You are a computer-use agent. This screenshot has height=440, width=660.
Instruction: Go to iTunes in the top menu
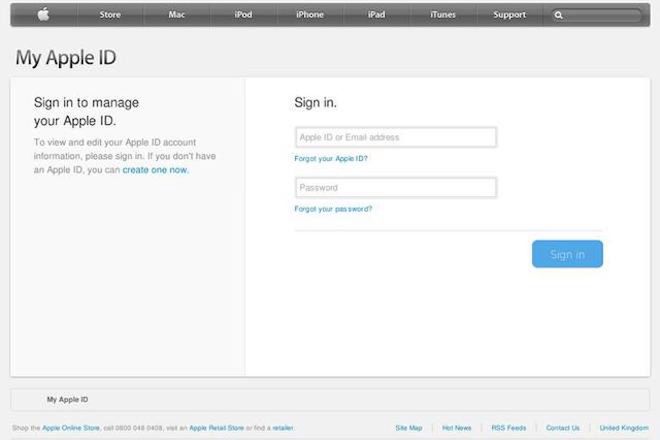click(443, 14)
